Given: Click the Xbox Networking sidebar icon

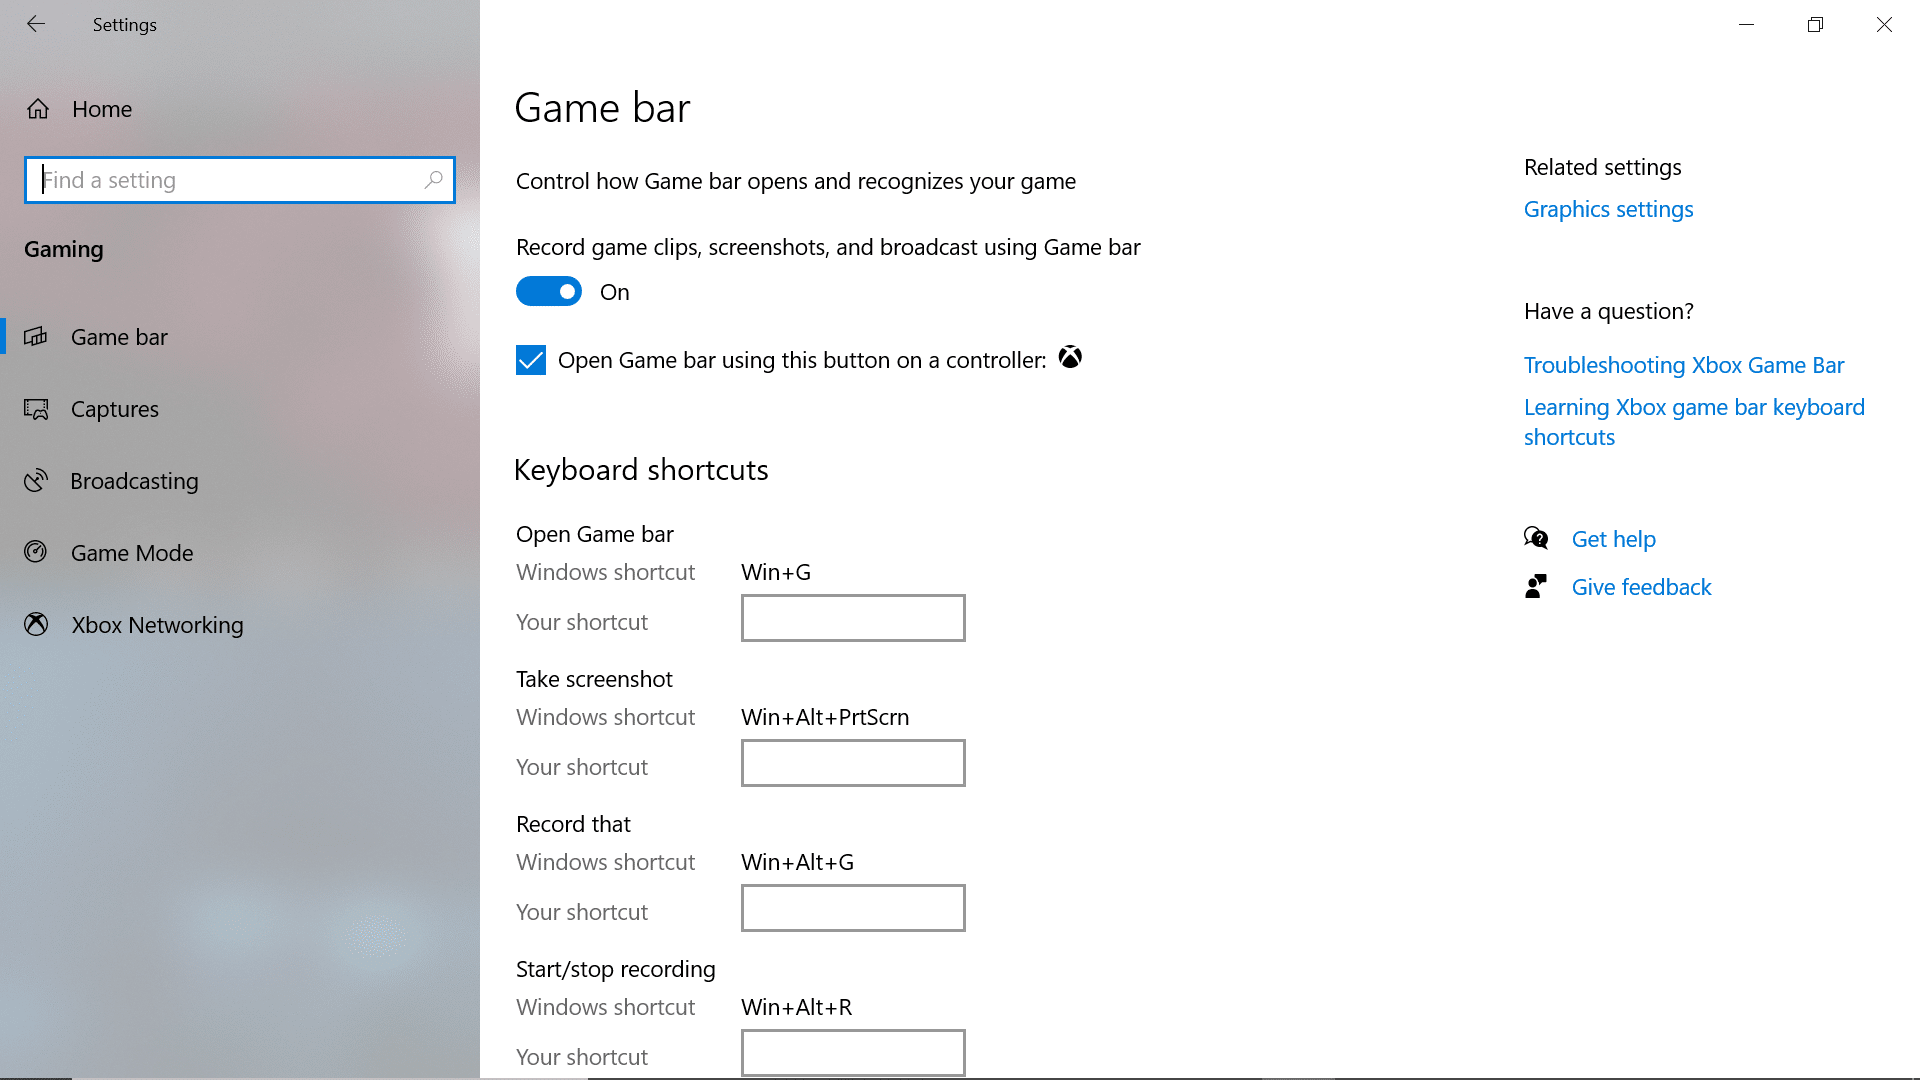Looking at the screenshot, I should (x=38, y=625).
